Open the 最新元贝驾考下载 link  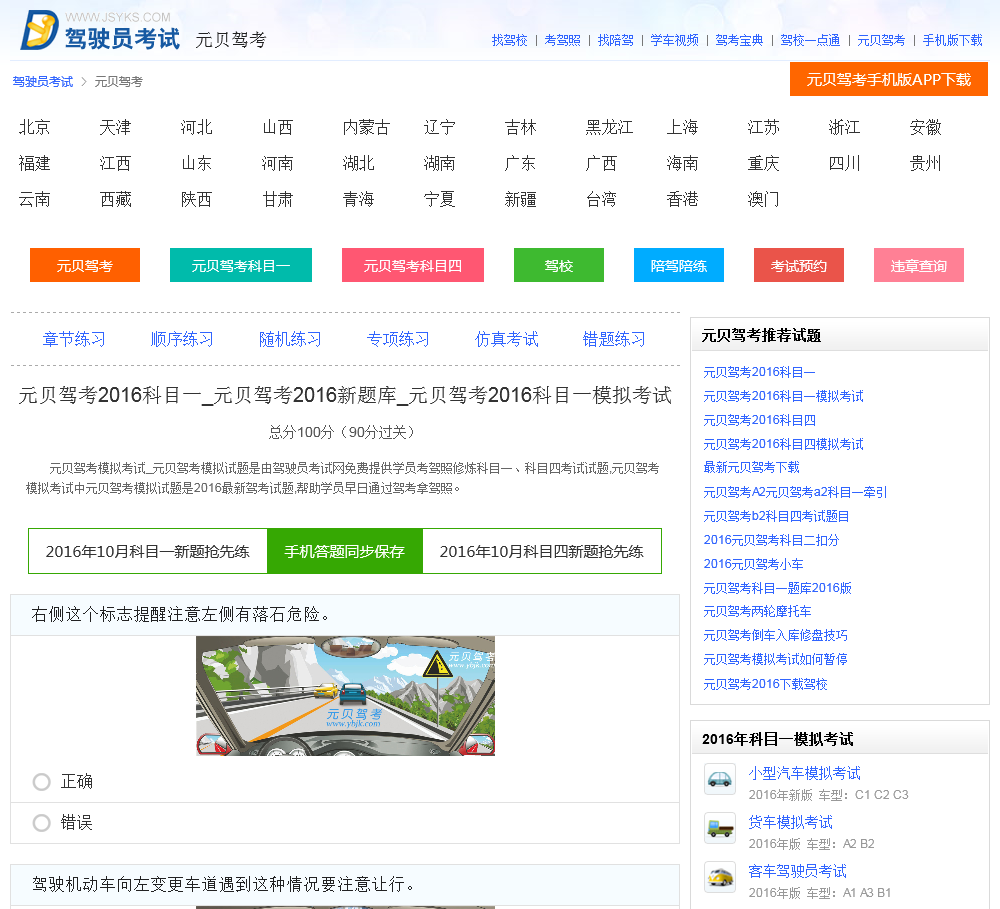751,468
